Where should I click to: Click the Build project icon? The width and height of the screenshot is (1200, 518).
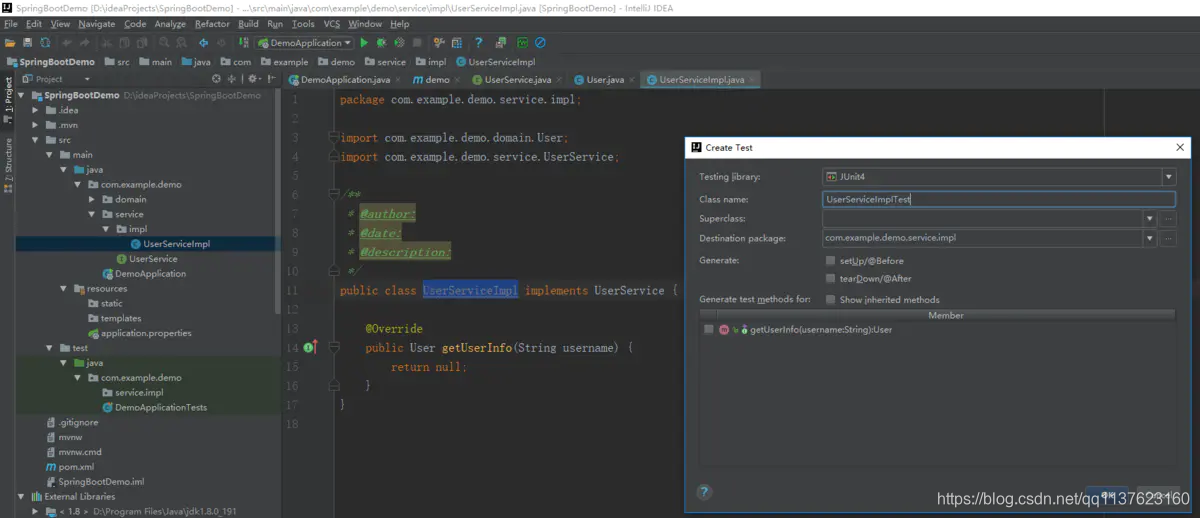(x=244, y=43)
